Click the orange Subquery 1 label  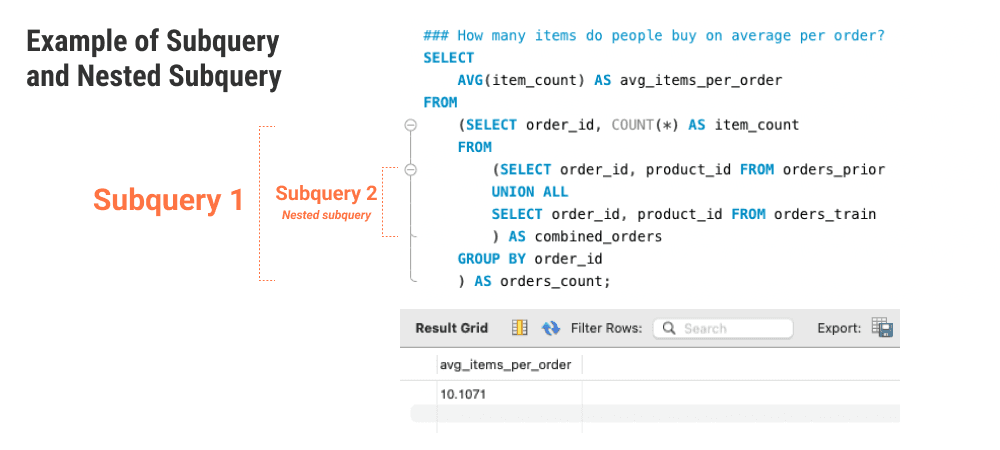pos(168,200)
